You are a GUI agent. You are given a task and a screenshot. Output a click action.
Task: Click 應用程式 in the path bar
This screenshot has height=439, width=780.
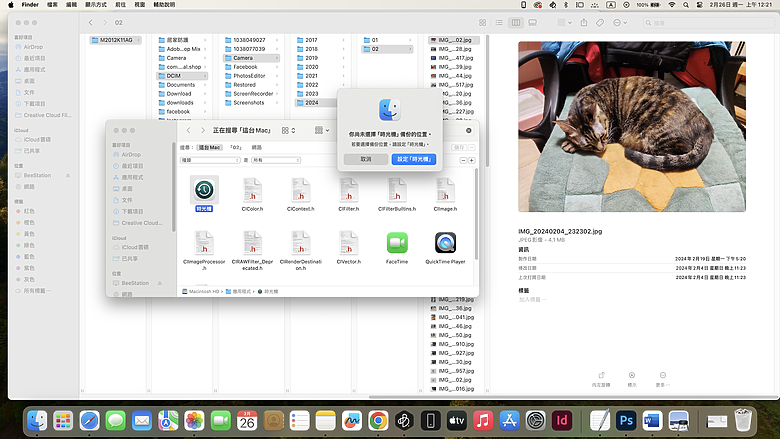pos(241,291)
